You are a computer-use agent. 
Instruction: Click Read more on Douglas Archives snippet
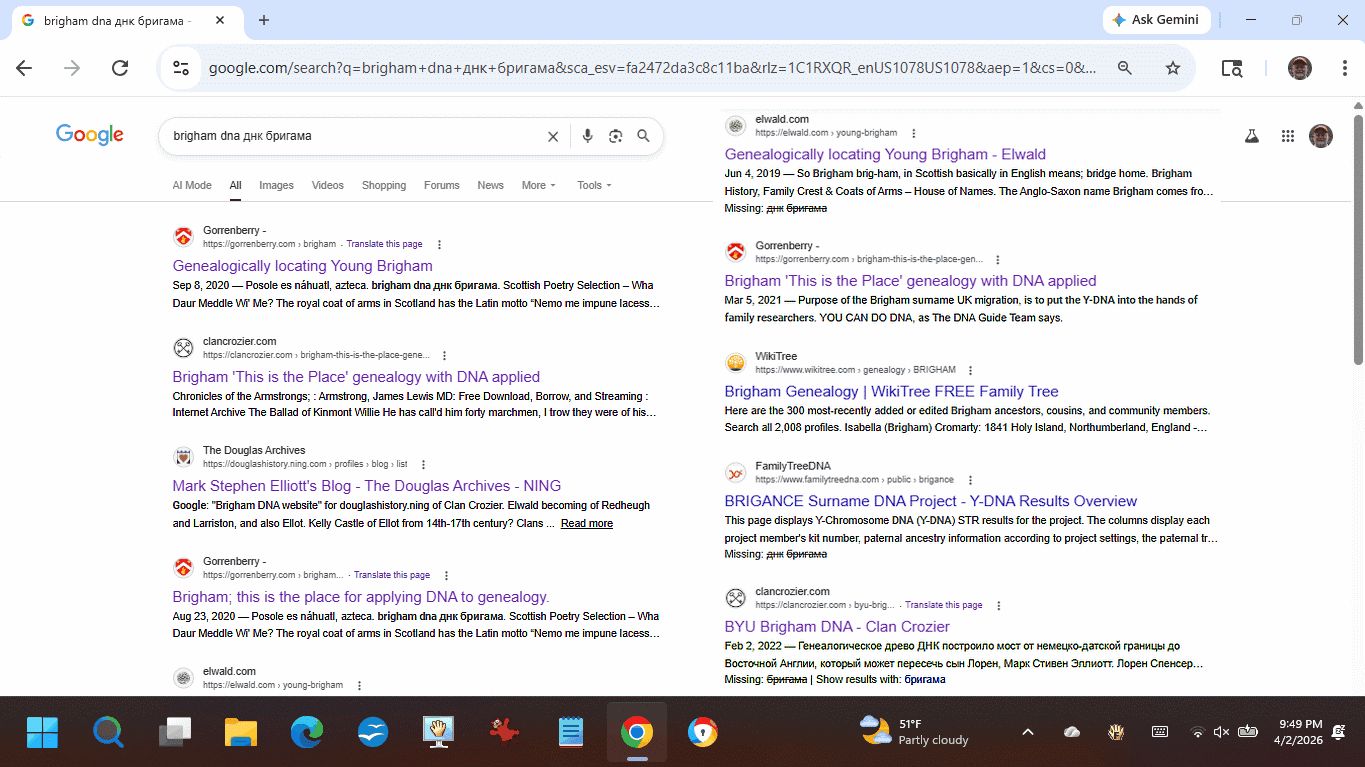[587, 524]
